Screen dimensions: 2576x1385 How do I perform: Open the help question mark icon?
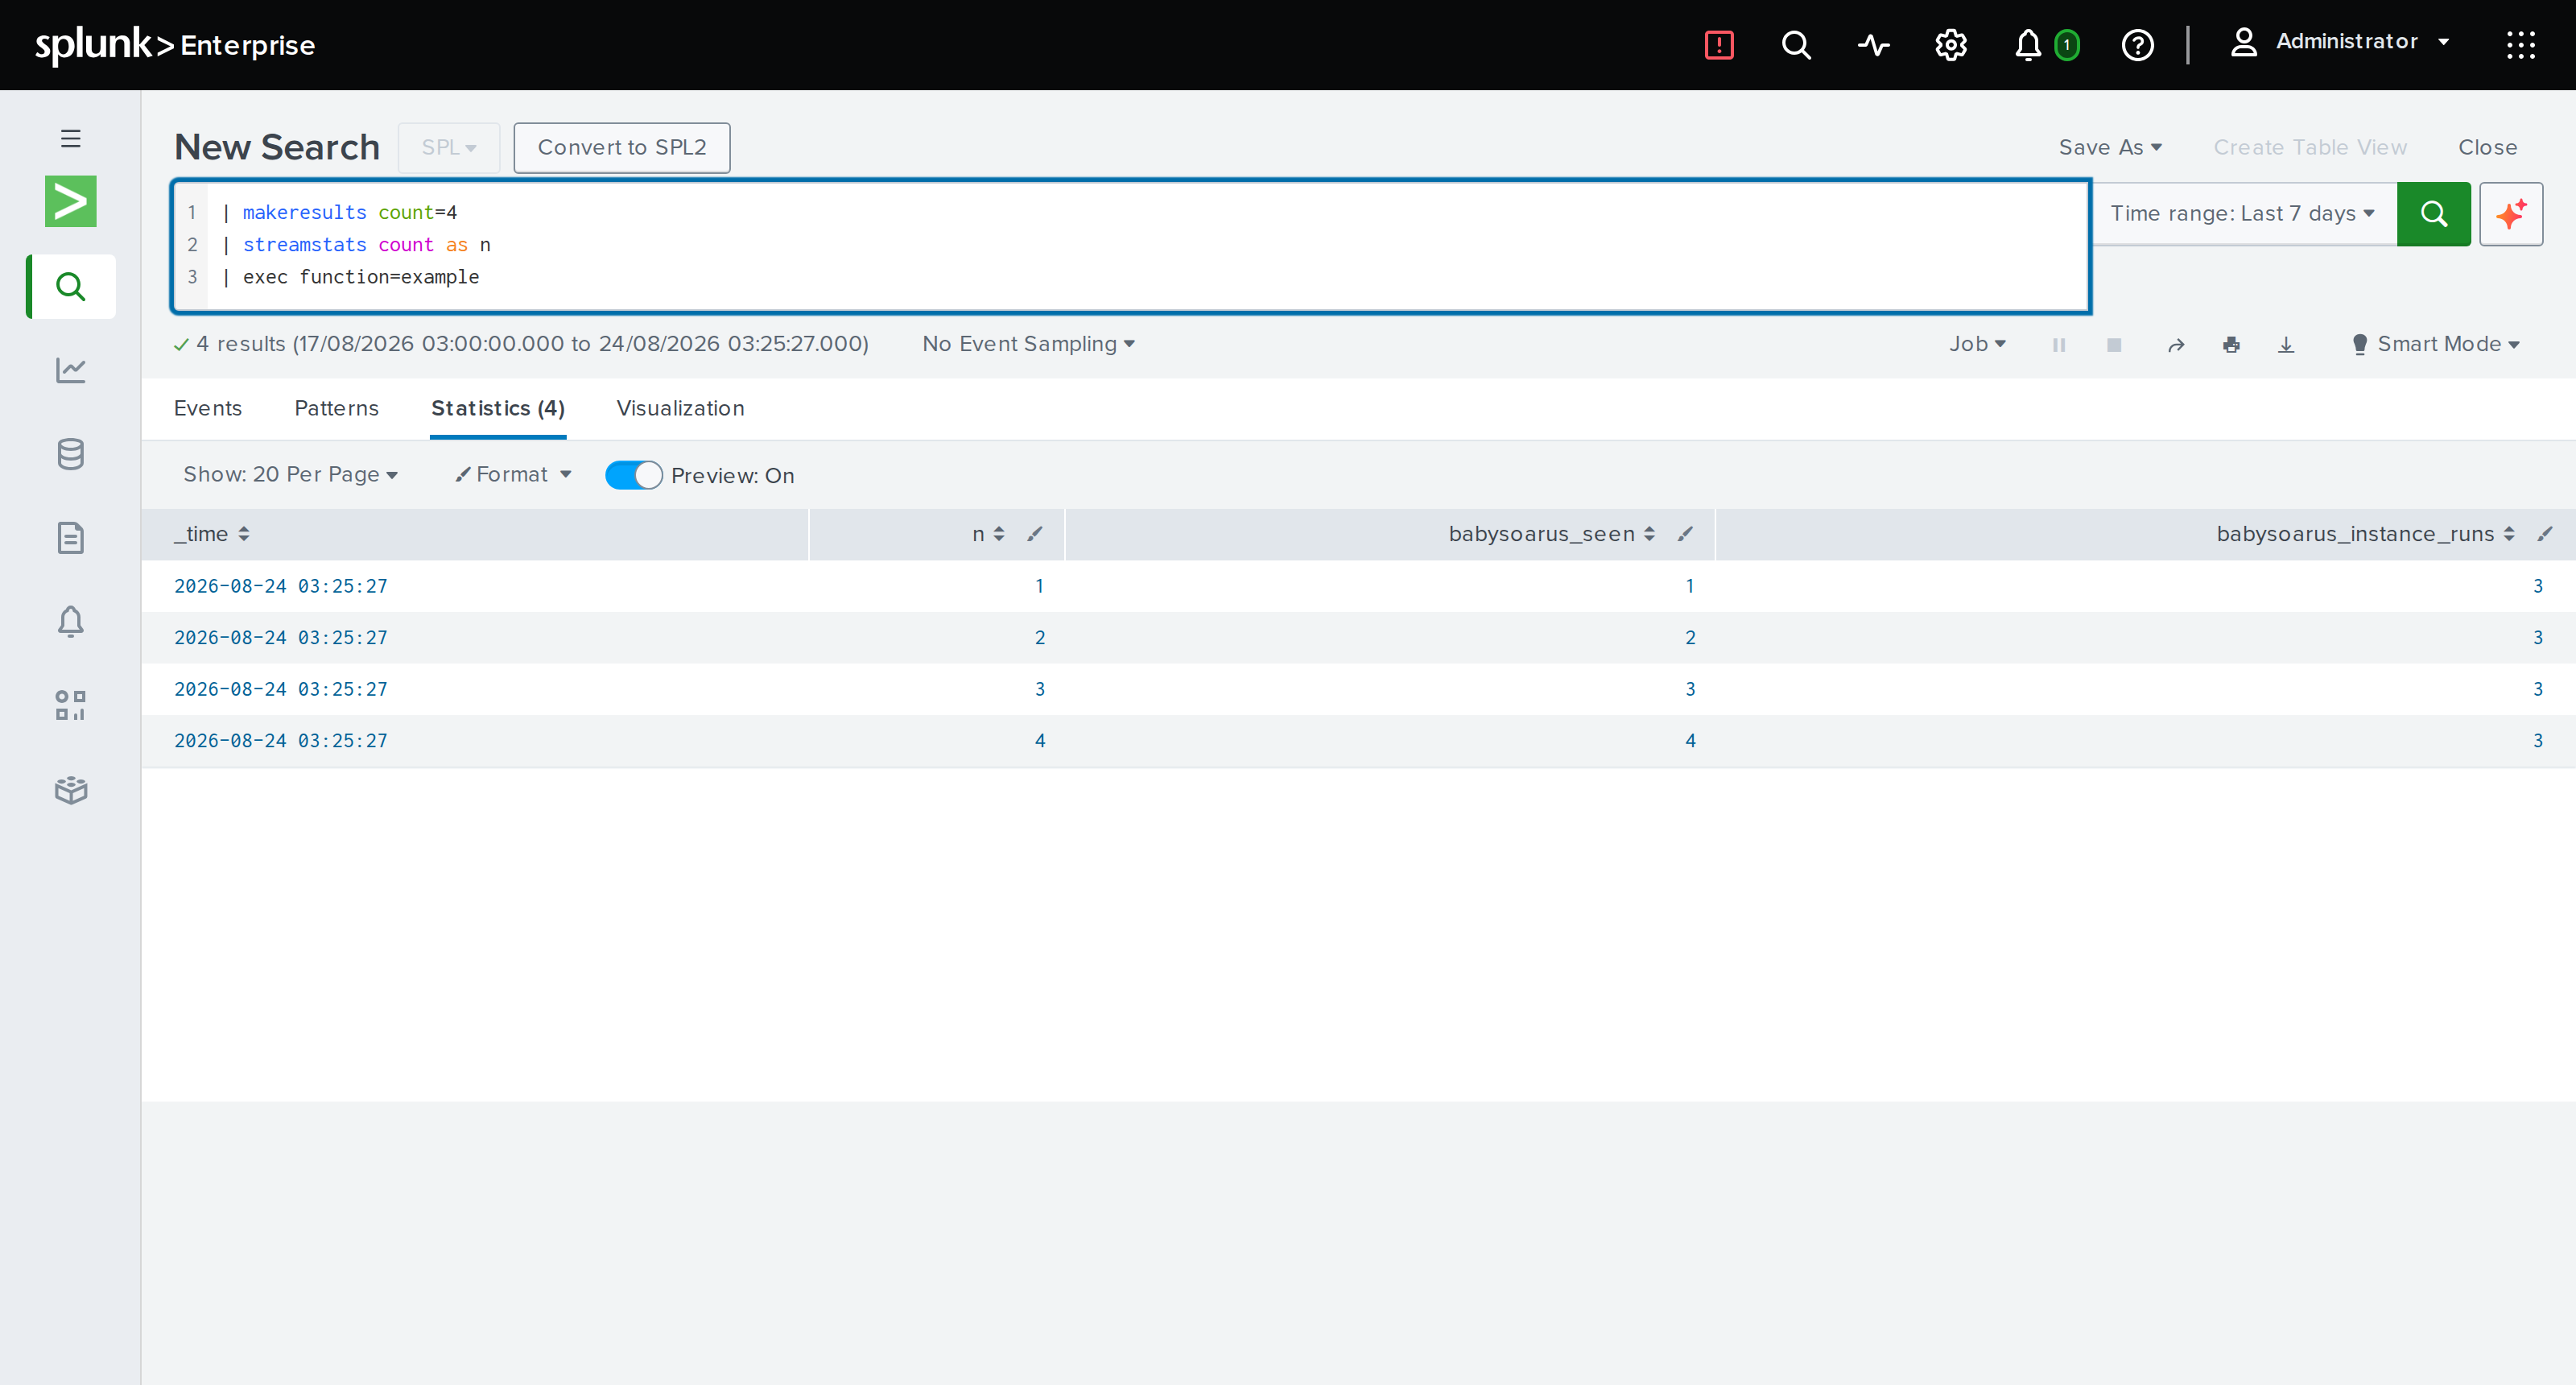coord(2137,45)
